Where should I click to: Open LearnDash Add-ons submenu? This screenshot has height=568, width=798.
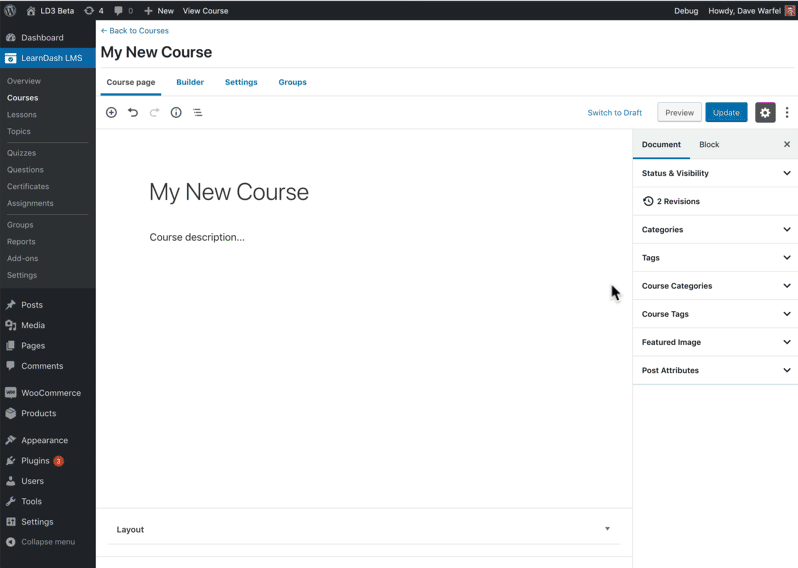[22, 259]
